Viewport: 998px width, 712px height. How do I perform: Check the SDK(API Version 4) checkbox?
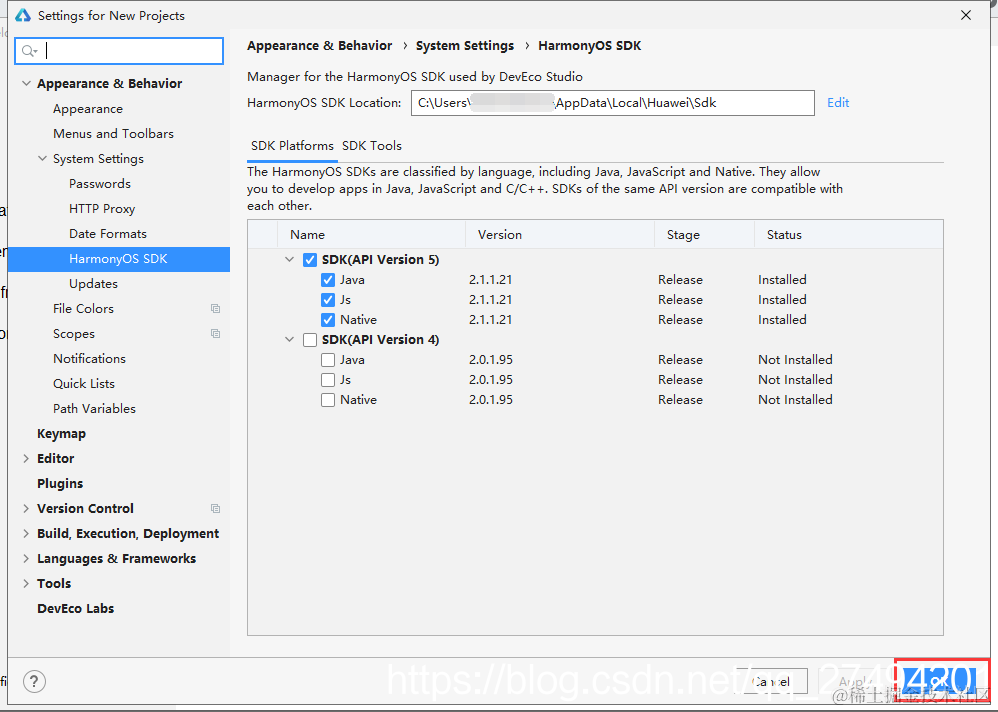click(310, 340)
